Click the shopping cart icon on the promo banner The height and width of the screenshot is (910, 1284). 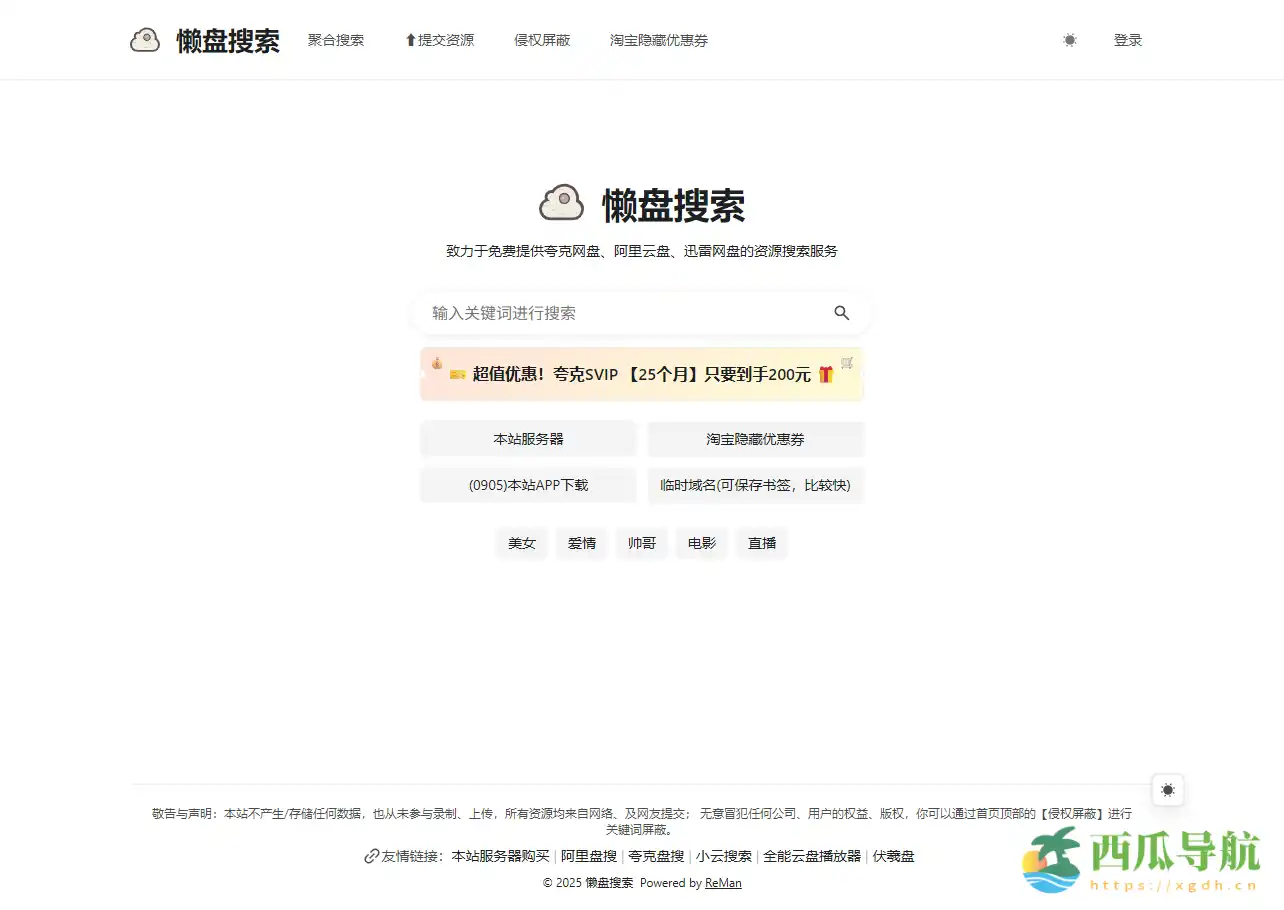pyautogui.click(x=846, y=362)
